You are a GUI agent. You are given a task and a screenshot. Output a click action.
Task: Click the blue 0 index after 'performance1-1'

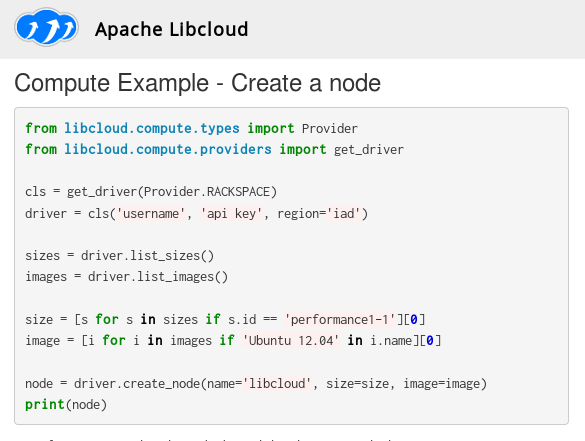click(413, 320)
